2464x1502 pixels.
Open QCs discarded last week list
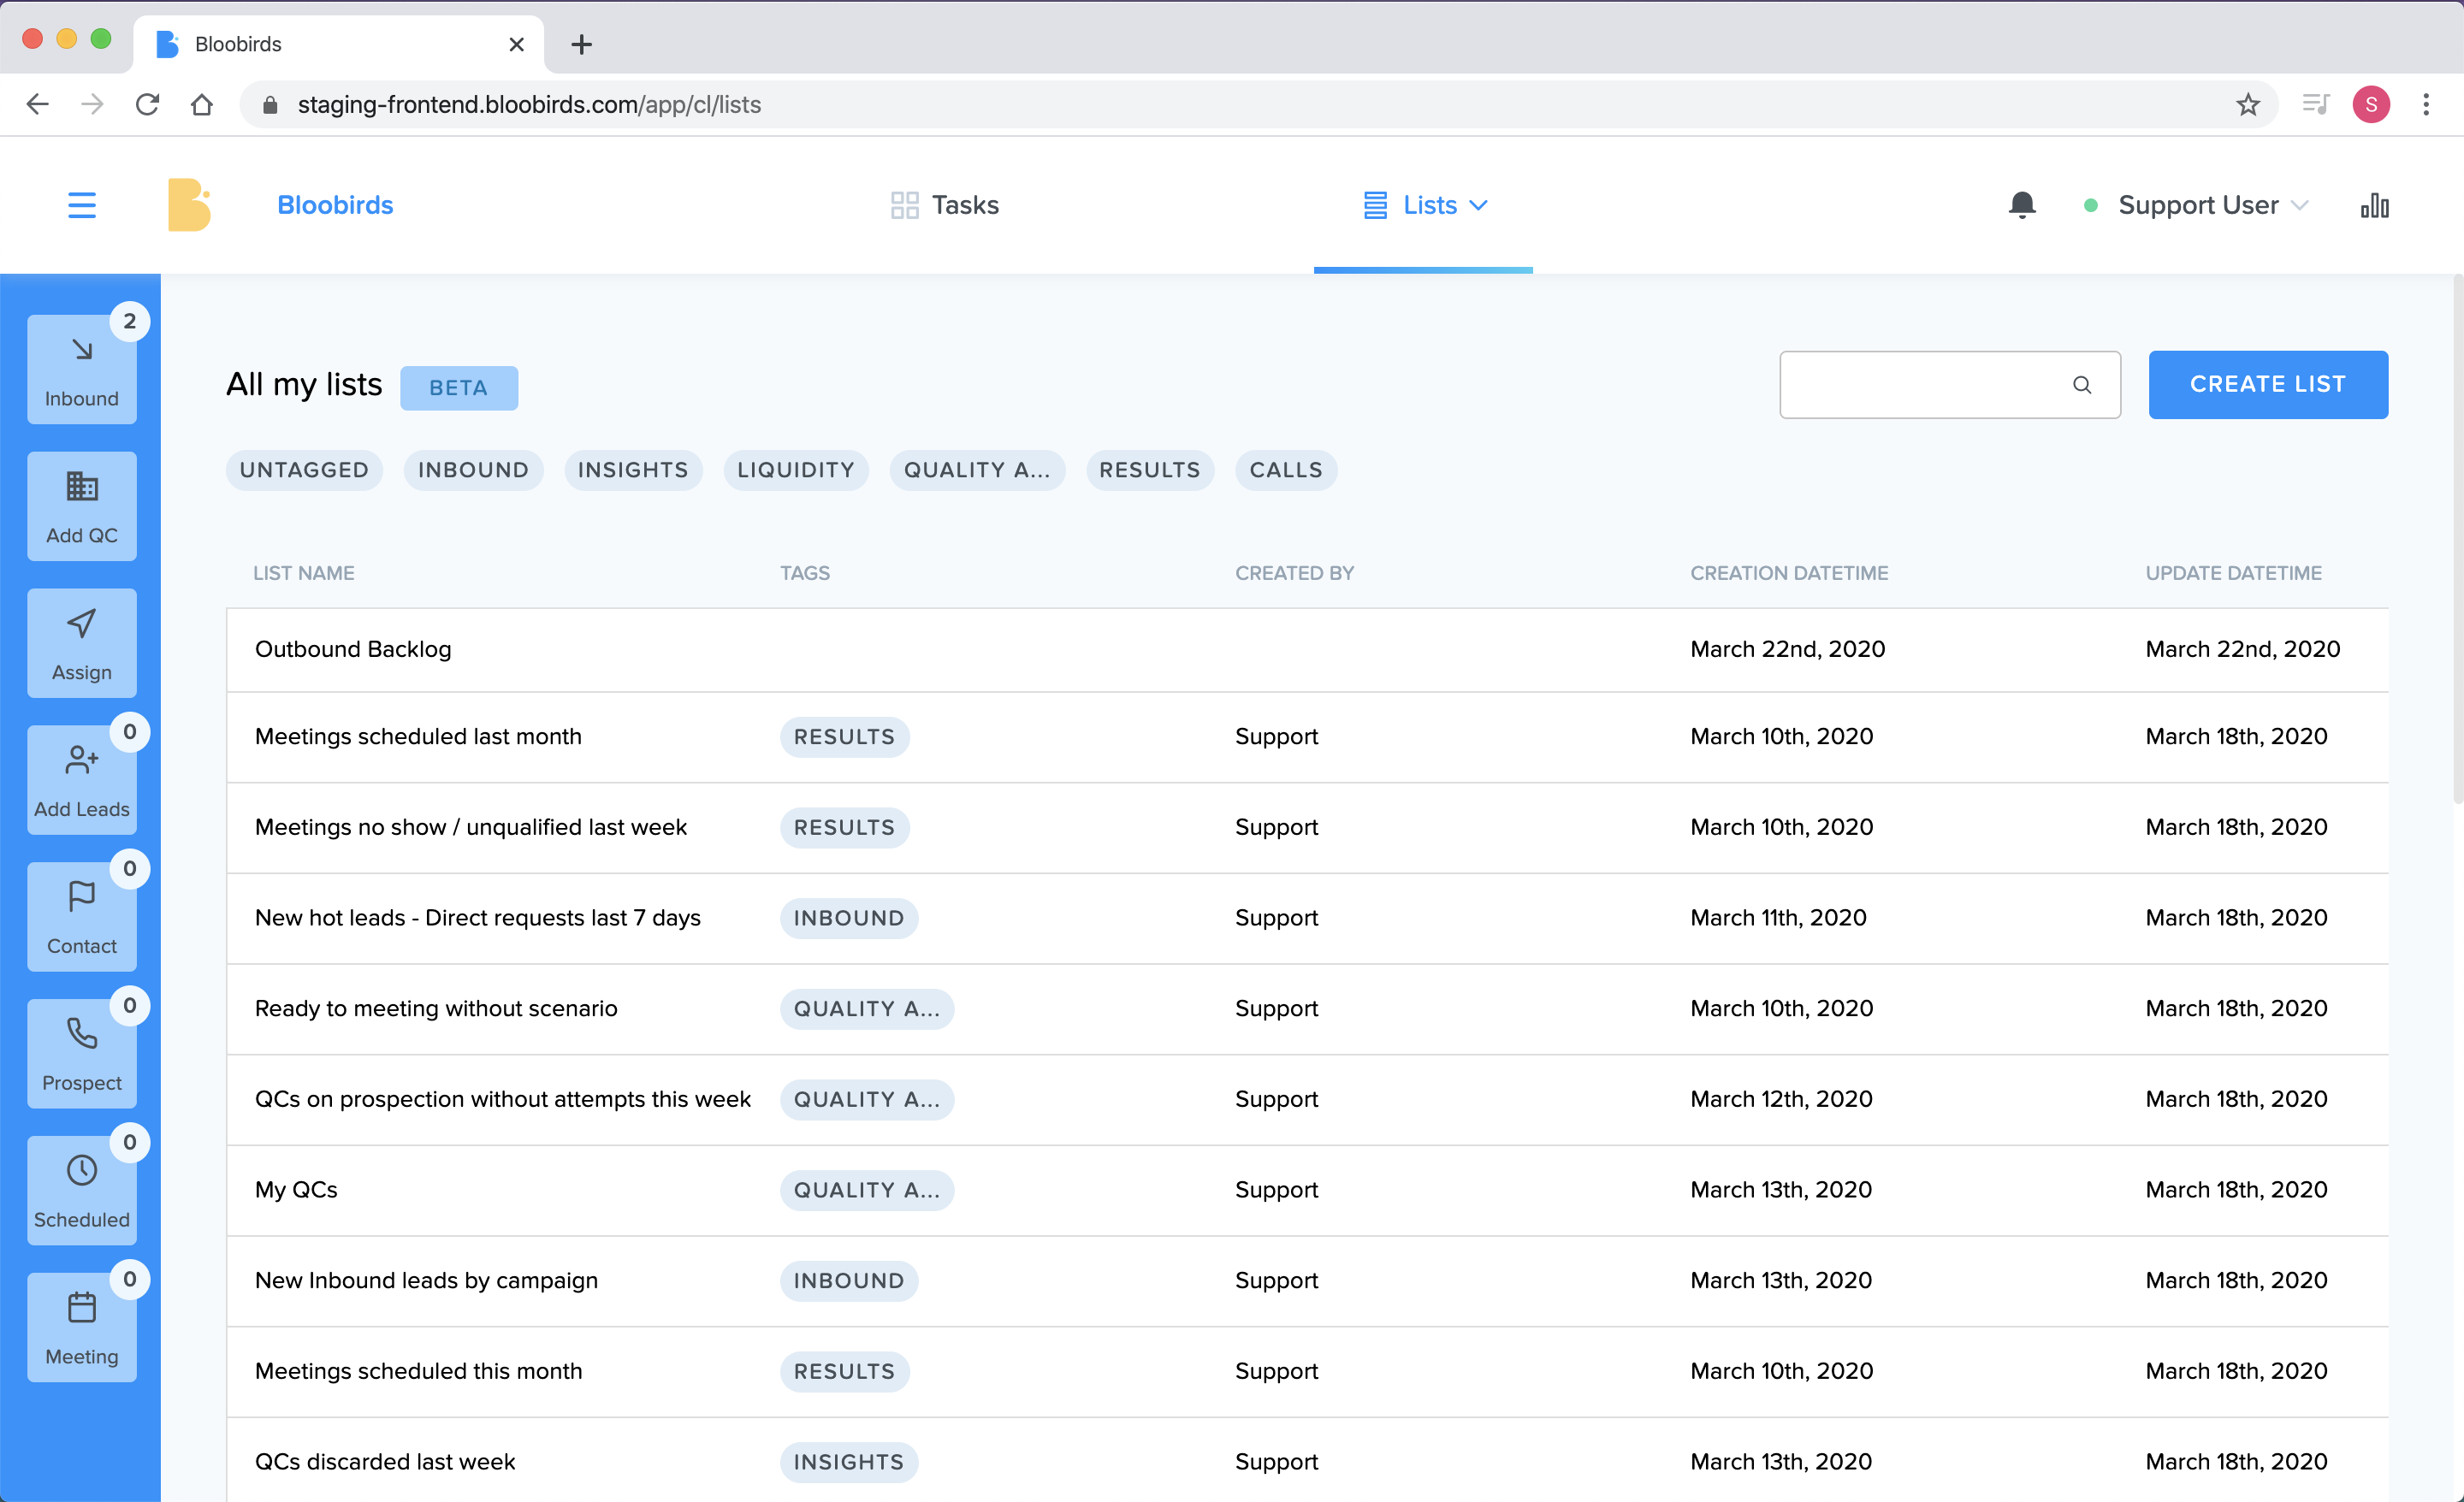point(385,1462)
